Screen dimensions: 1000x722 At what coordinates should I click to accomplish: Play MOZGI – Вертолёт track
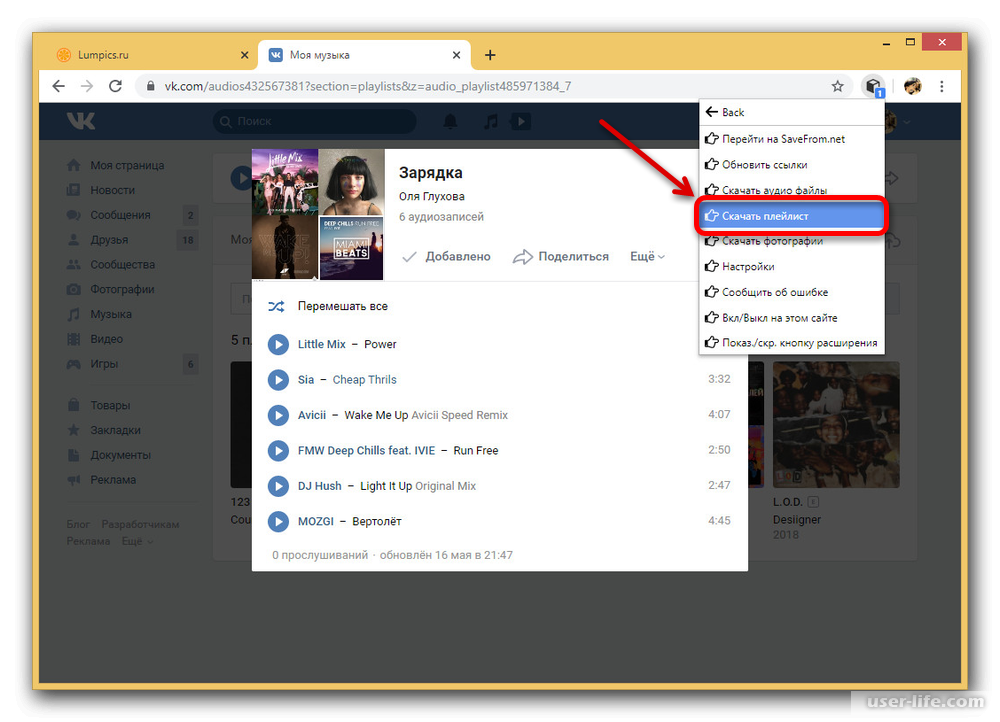pos(278,522)
